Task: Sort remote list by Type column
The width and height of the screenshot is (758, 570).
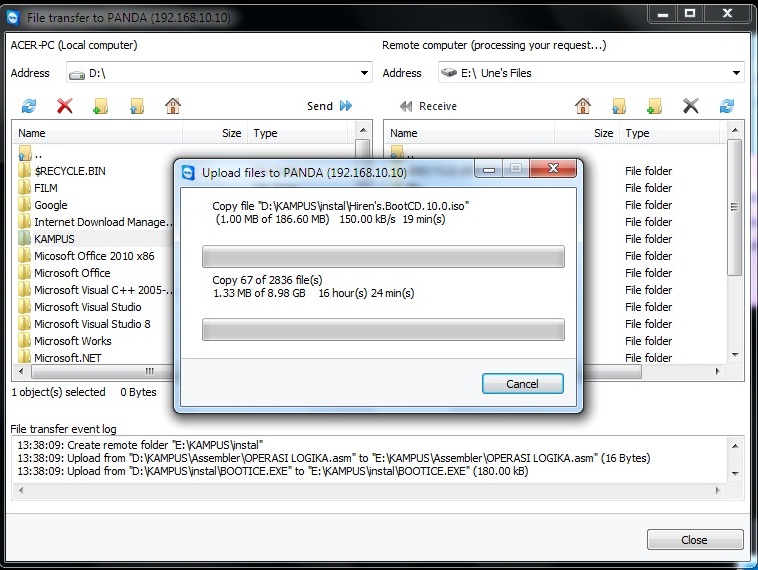Action: click(x=672, y=133)
